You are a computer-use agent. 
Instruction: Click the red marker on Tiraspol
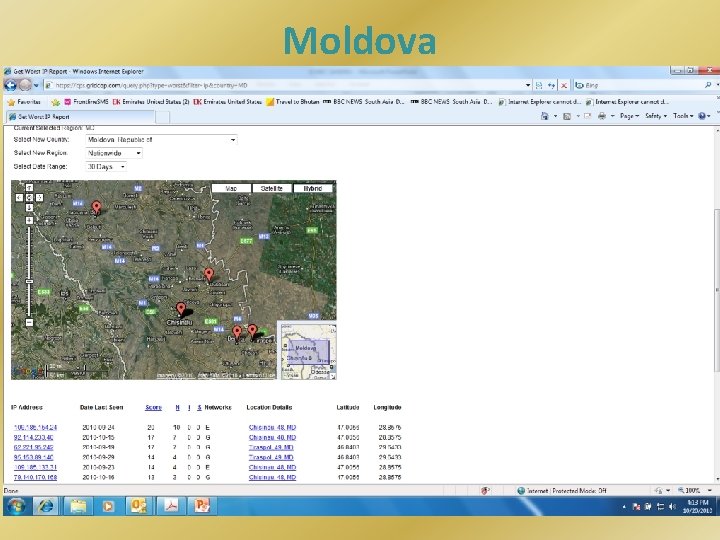(x=252, y=331)
